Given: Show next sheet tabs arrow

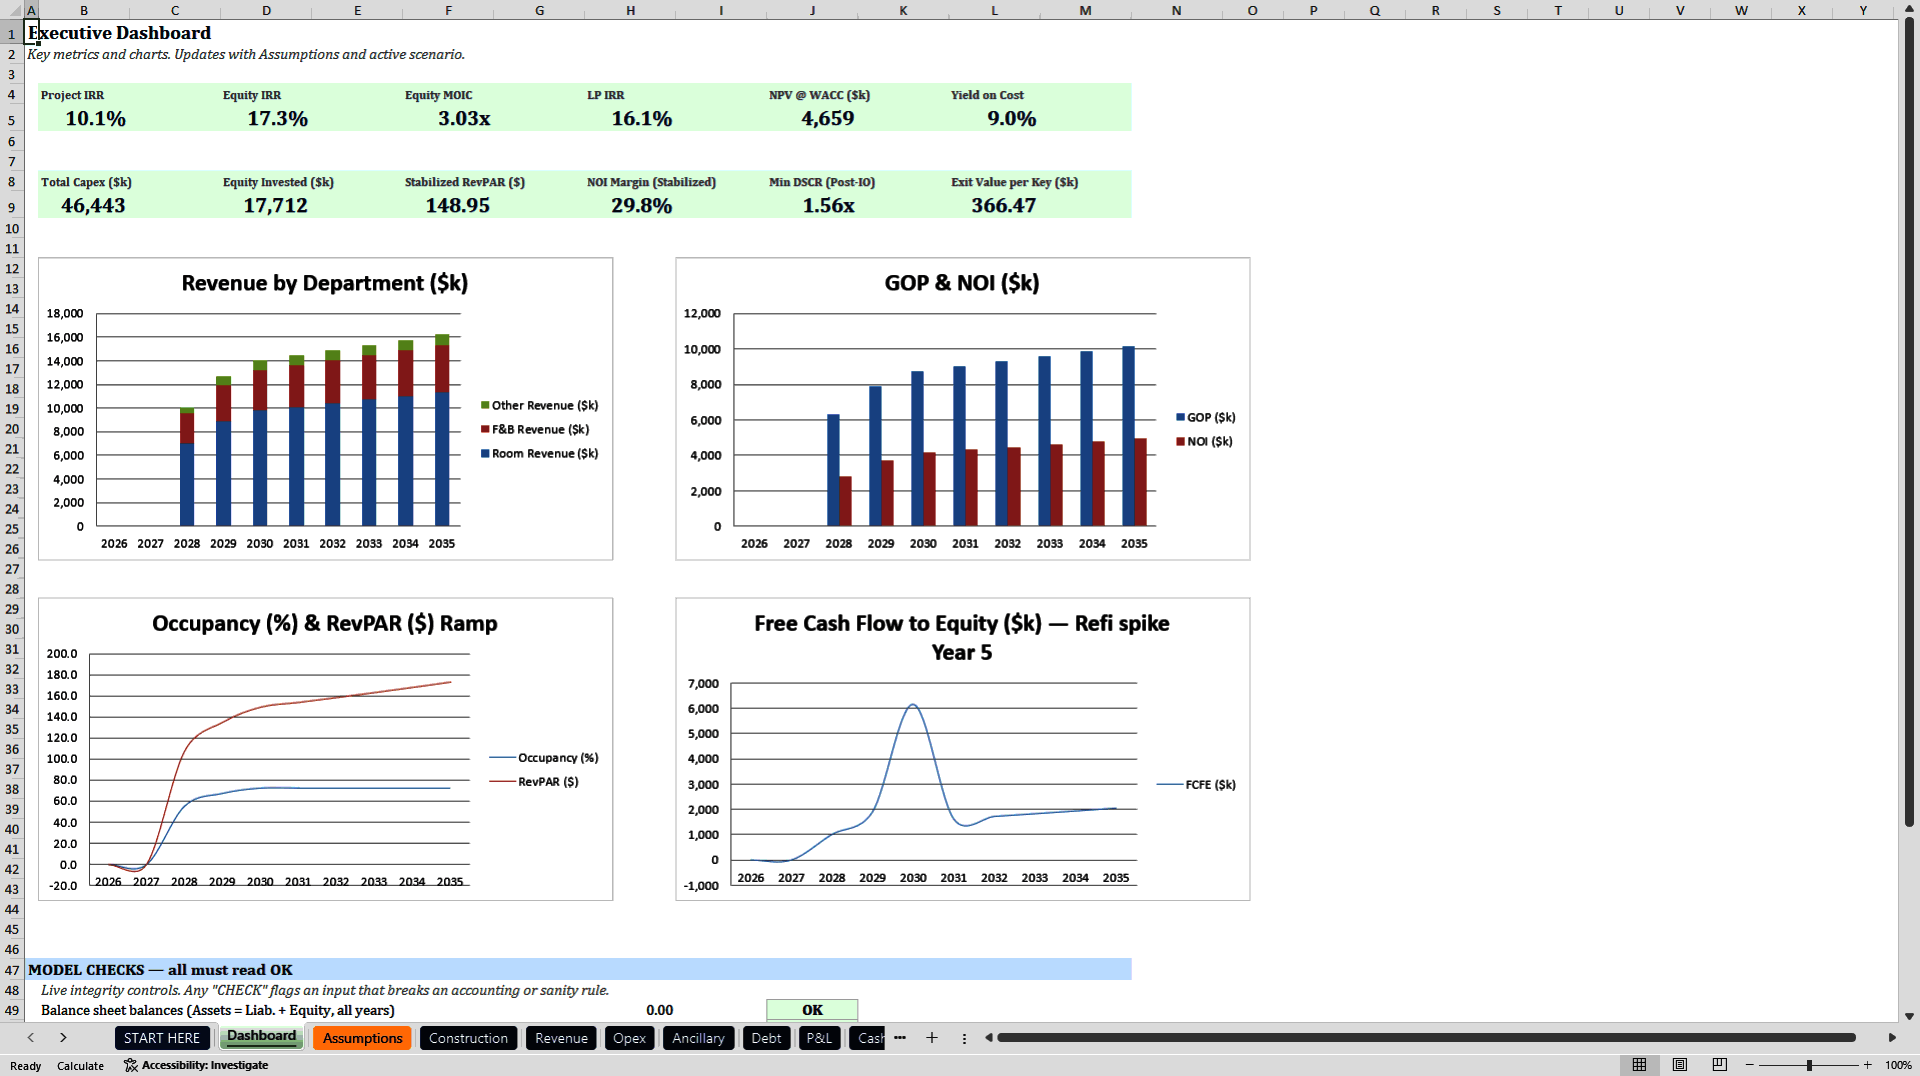Looking at the screenshot, I should tap(63, 1038).
